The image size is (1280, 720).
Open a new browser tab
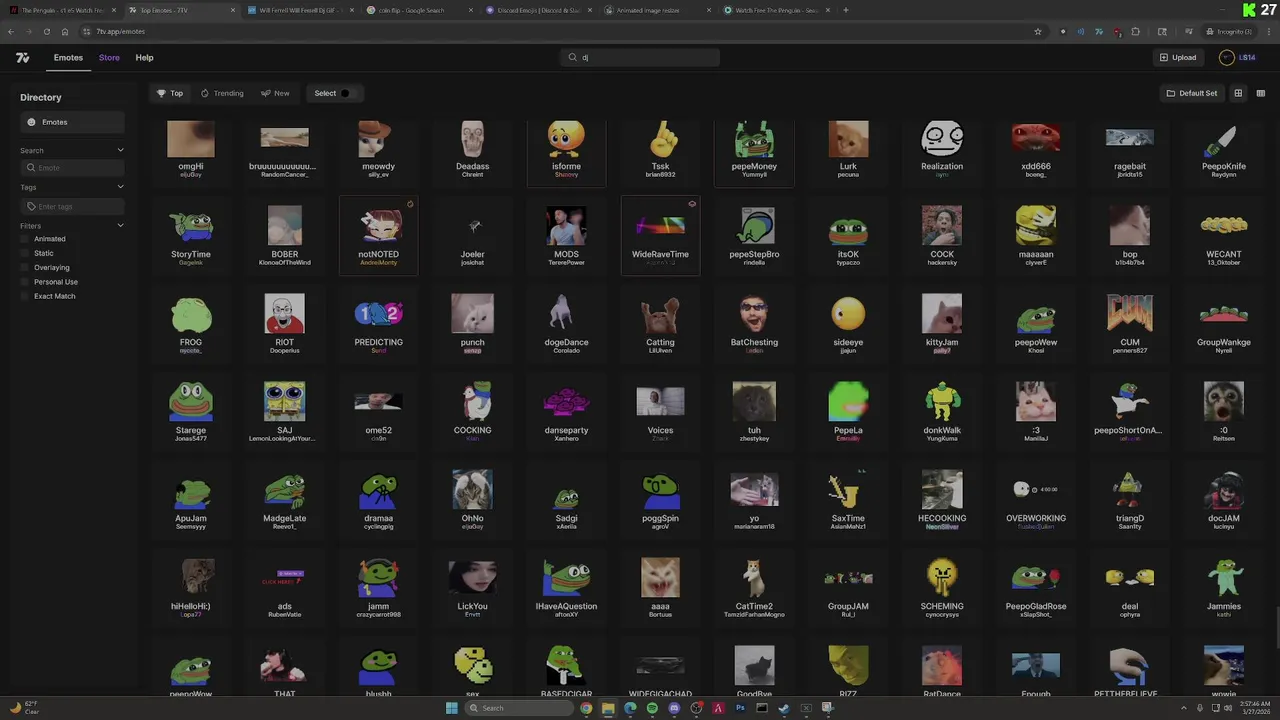(846, 10)
